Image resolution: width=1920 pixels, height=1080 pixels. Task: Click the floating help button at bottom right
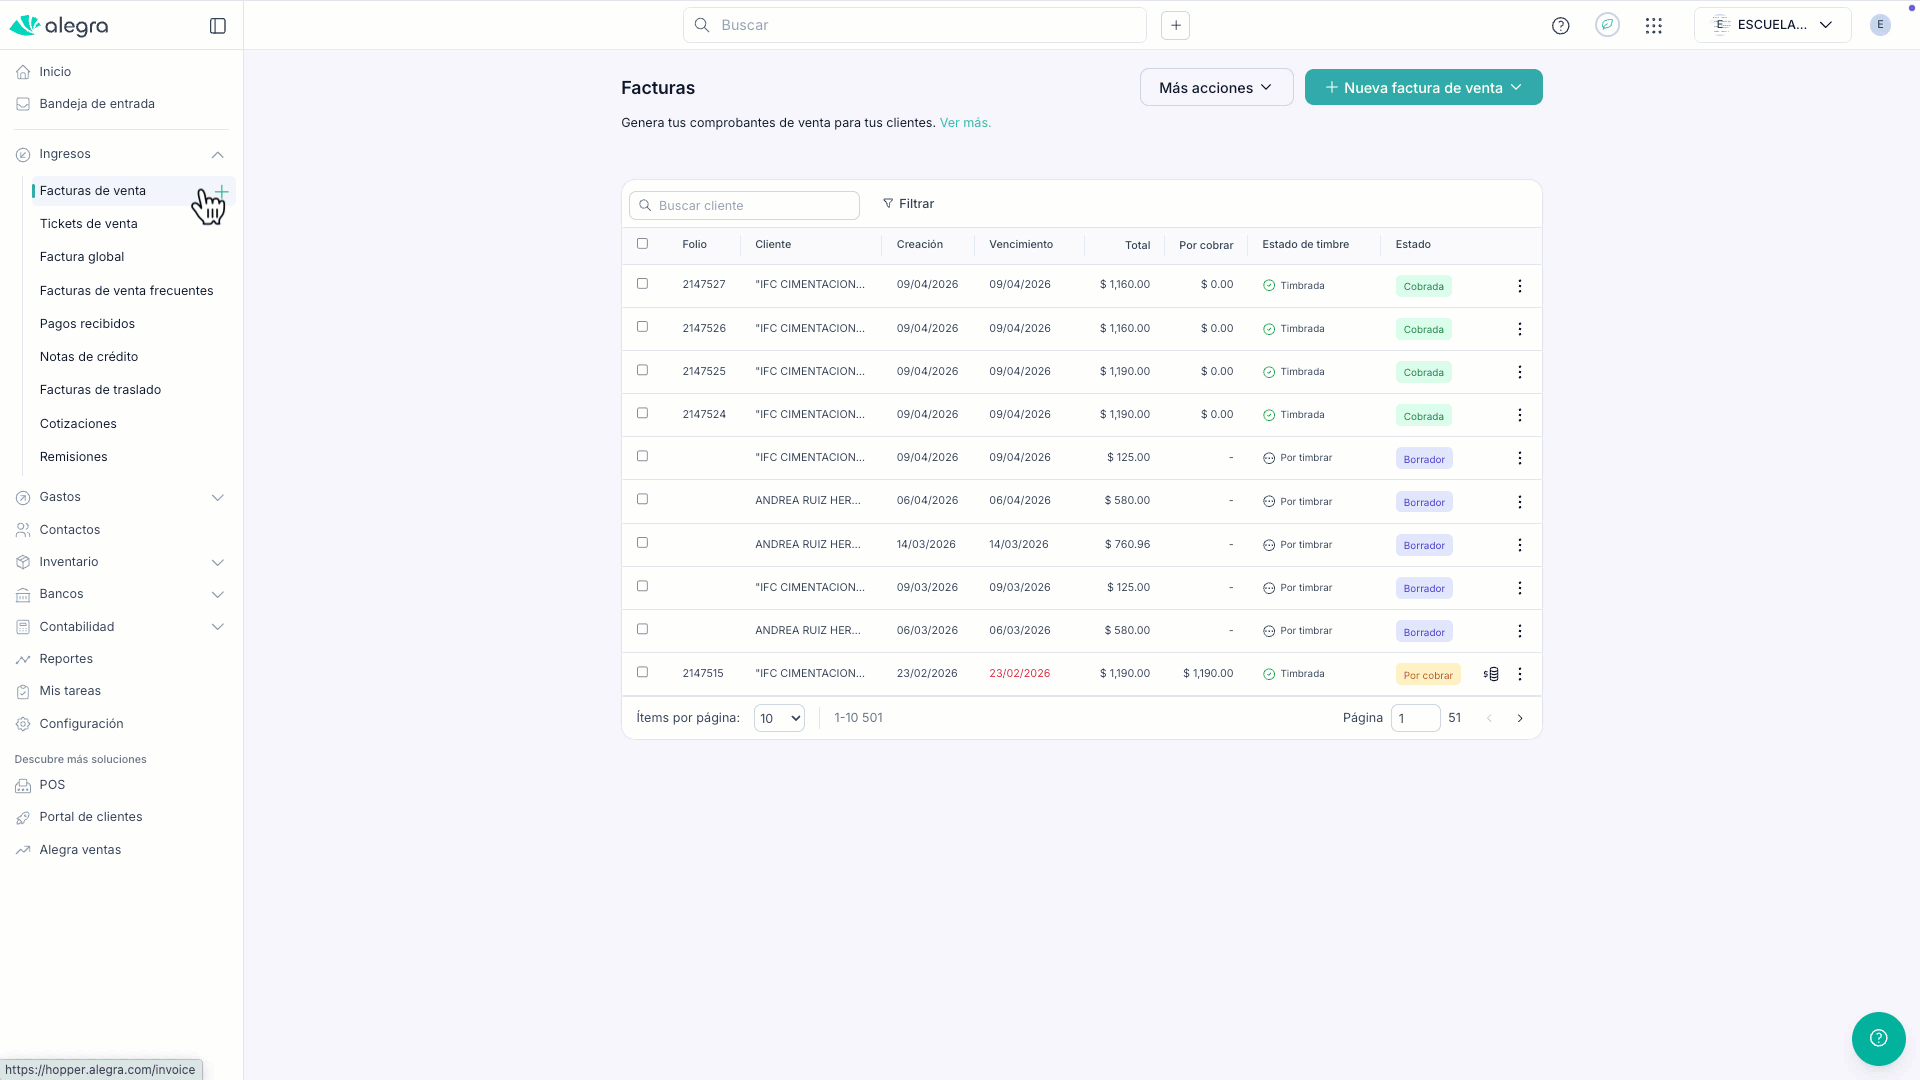pos(1878,1038)
